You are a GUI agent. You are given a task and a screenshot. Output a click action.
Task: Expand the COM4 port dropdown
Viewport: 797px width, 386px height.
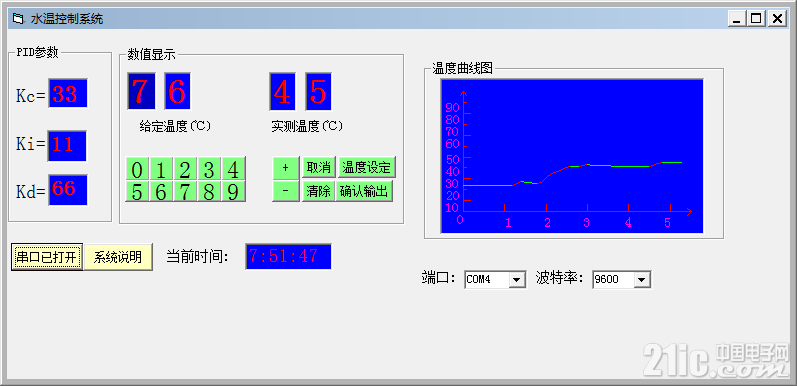pyautogui.click(x=518, y=279)
